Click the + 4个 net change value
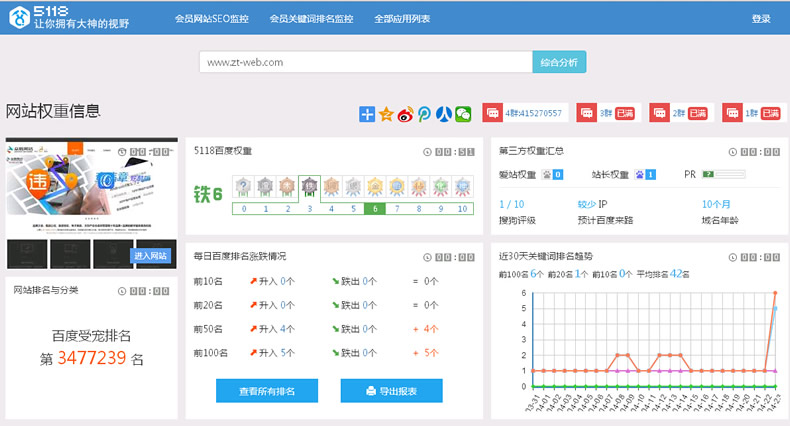The height and width of the screenshot is (426, 790). pyautogui.click(x=426, y=329)
